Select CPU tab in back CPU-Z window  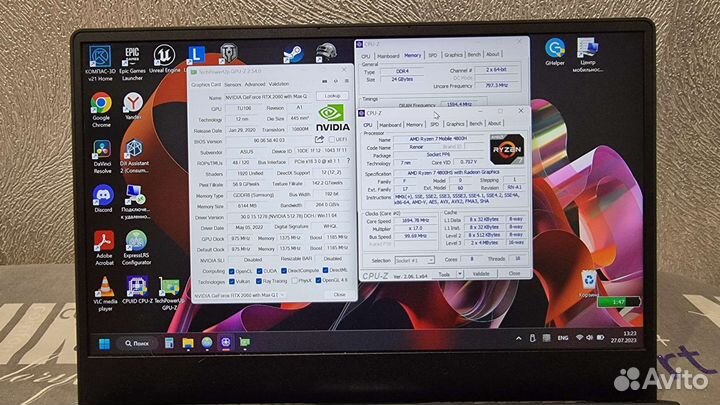(x=366, y=56)
